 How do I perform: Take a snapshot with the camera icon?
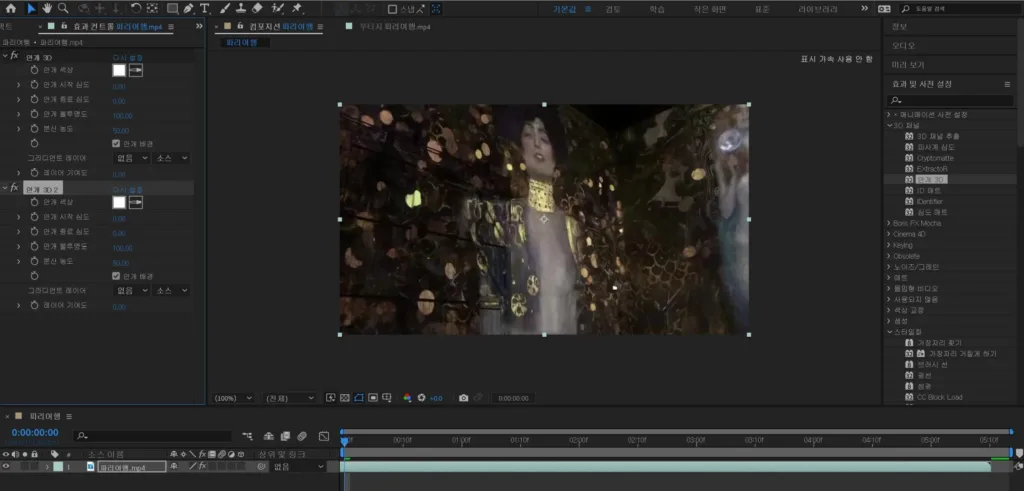pyautogui.click(x=464, y=398)
